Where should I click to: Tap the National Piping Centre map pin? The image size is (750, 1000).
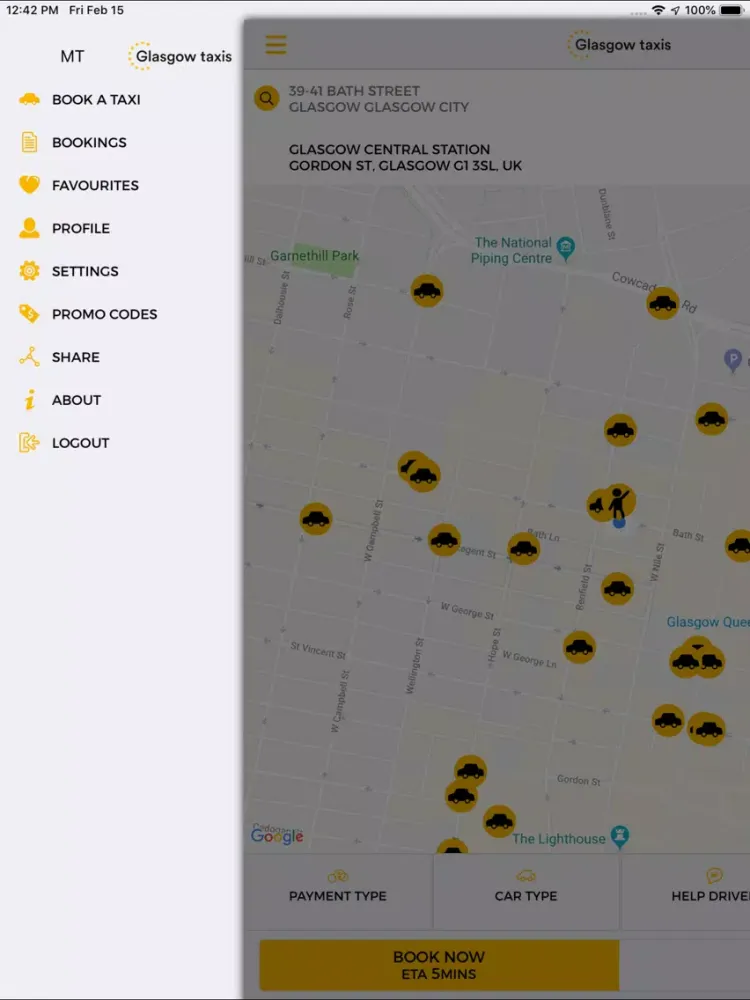click(x=566, y=248)
